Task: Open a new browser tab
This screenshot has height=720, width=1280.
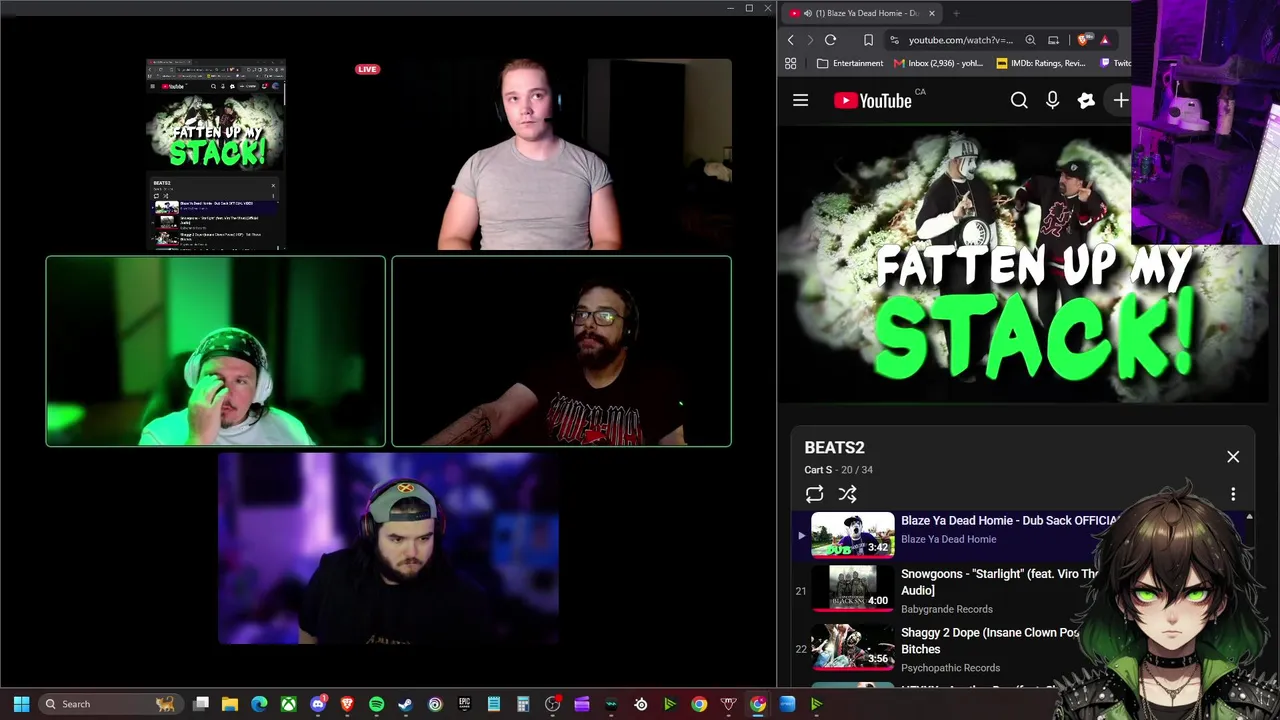Action: point(956,13)
